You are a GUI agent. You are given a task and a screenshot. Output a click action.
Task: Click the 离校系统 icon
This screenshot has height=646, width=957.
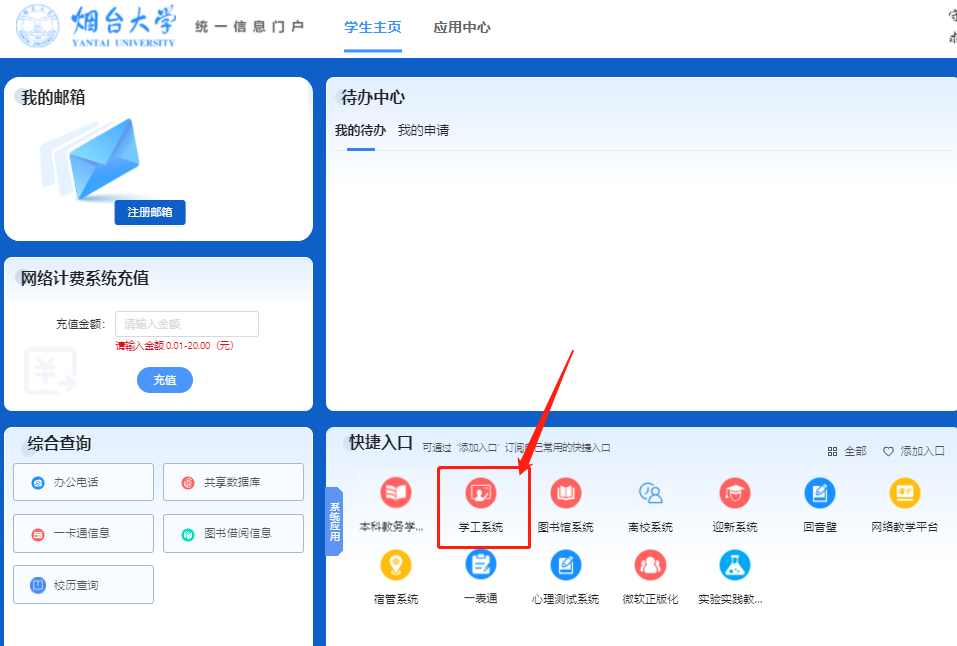[x=650, y=494]
